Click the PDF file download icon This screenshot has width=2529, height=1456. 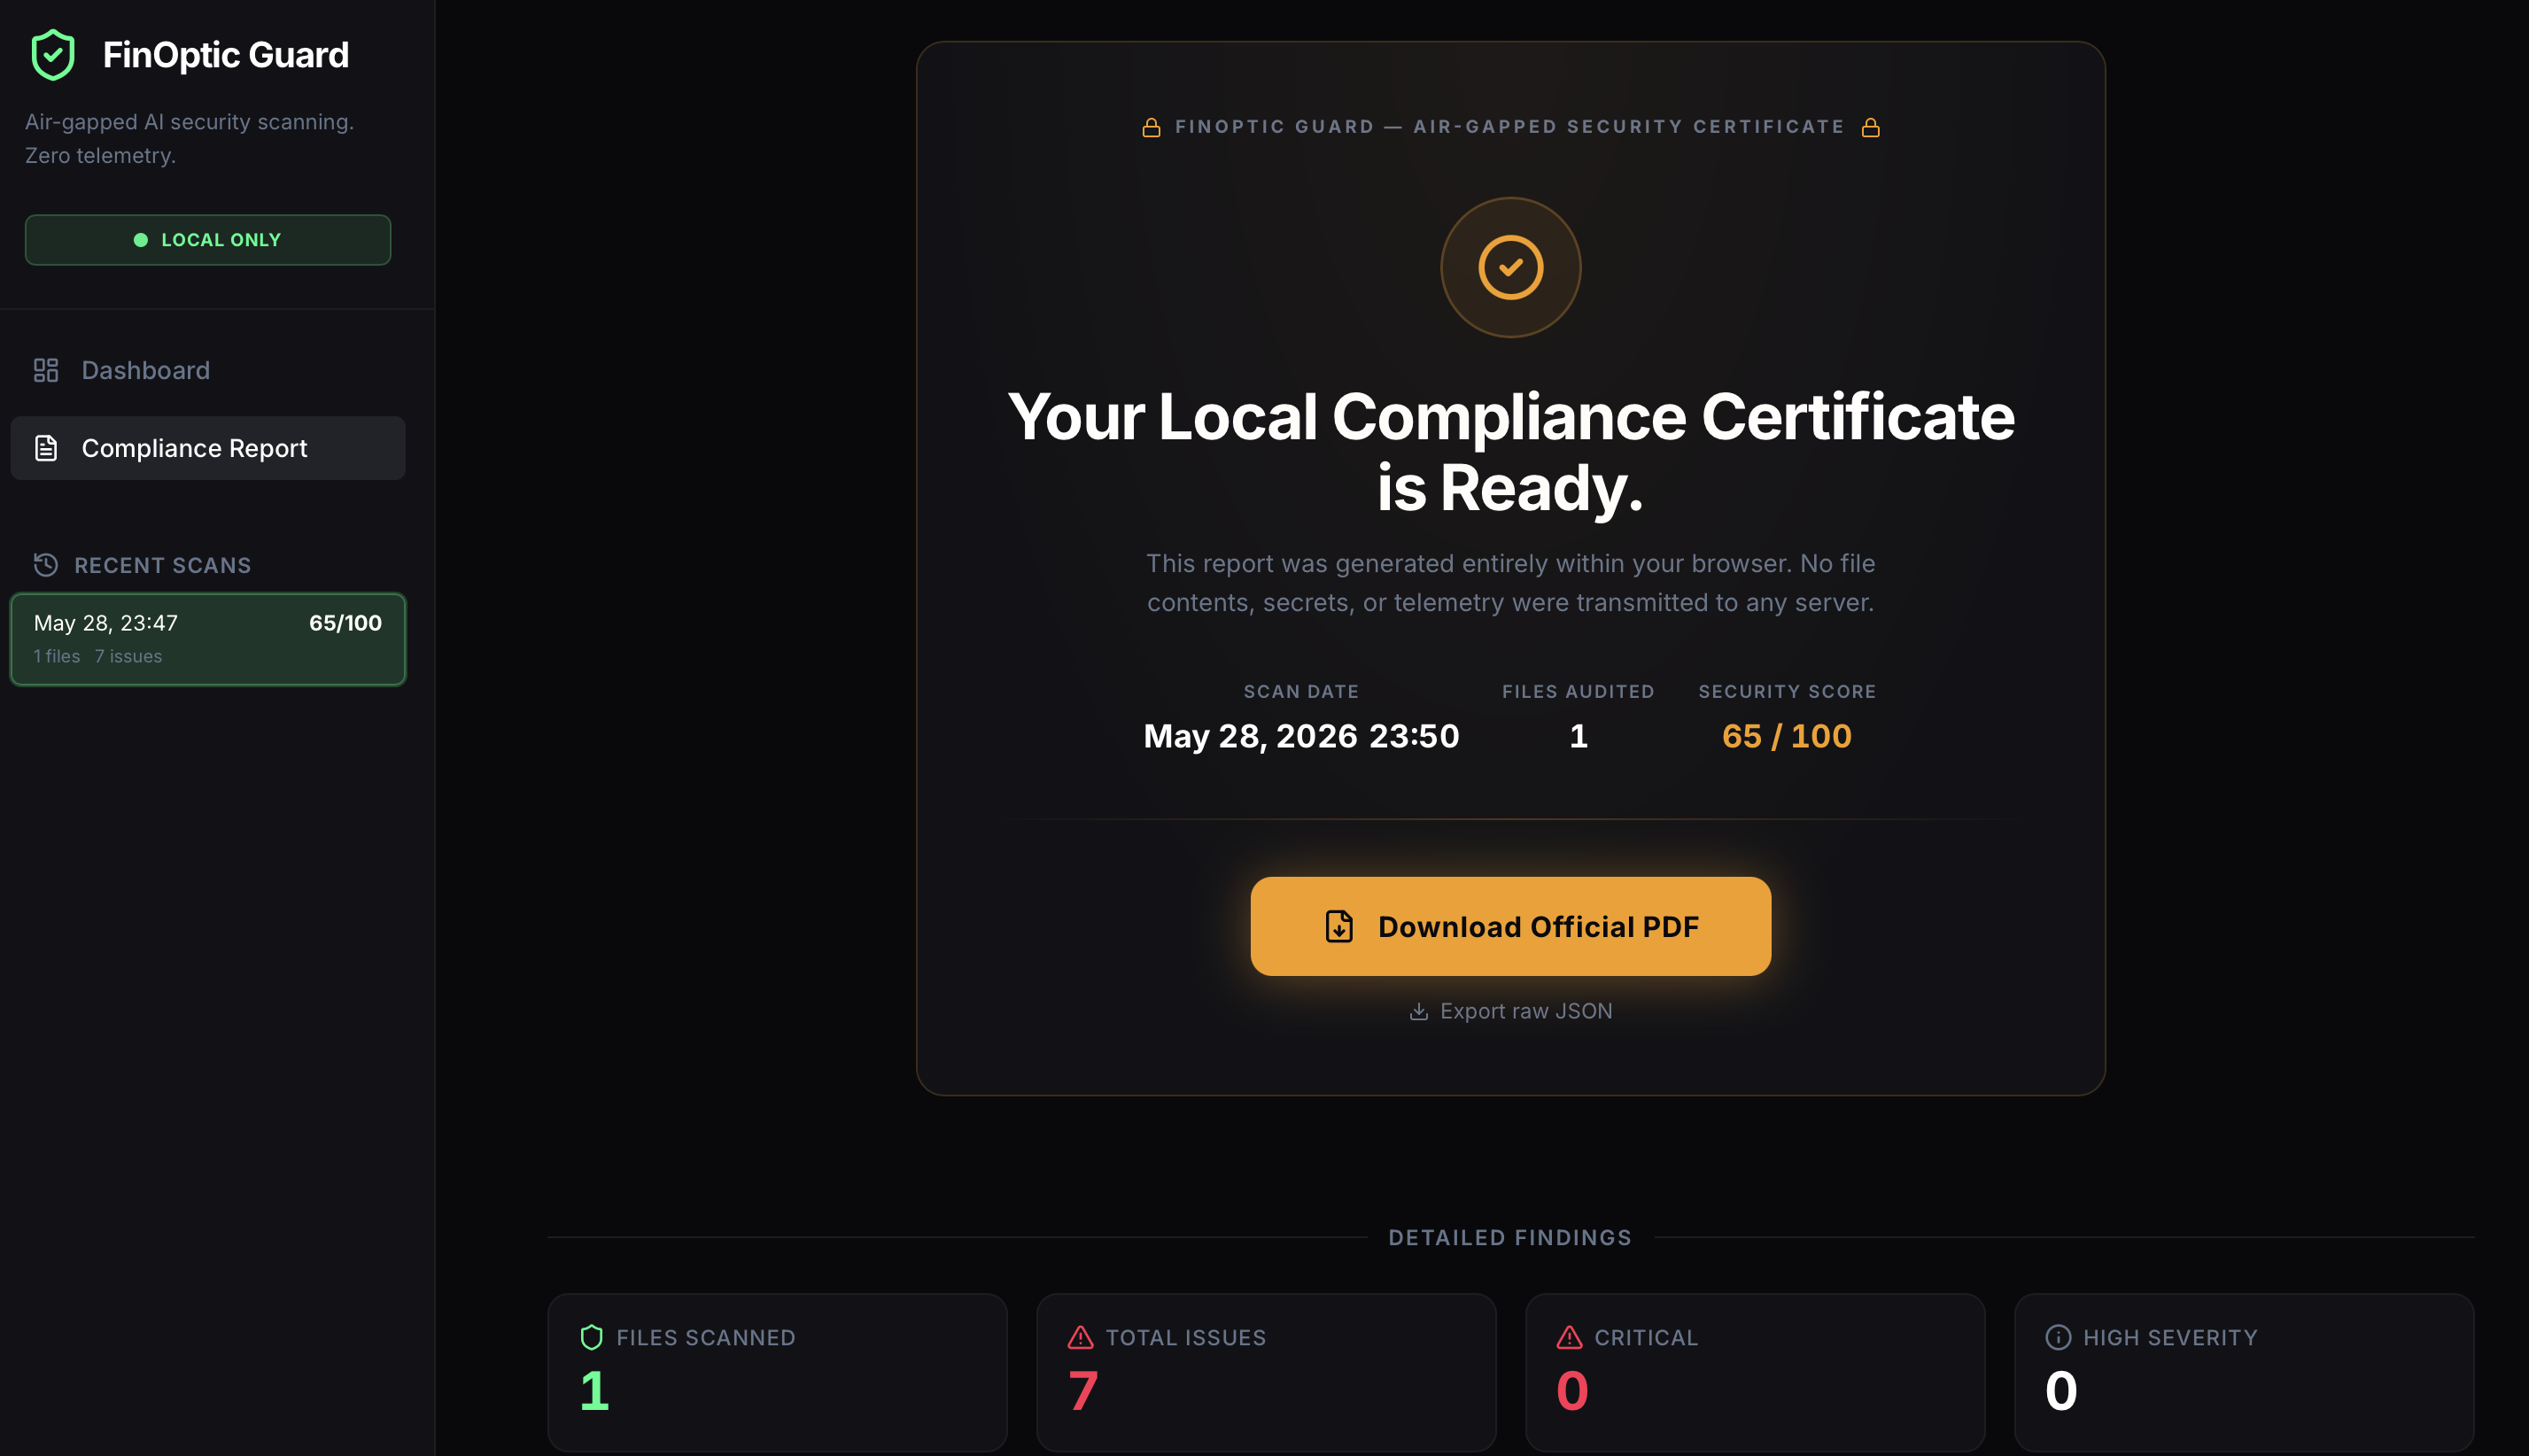(x=1339, y=926)
